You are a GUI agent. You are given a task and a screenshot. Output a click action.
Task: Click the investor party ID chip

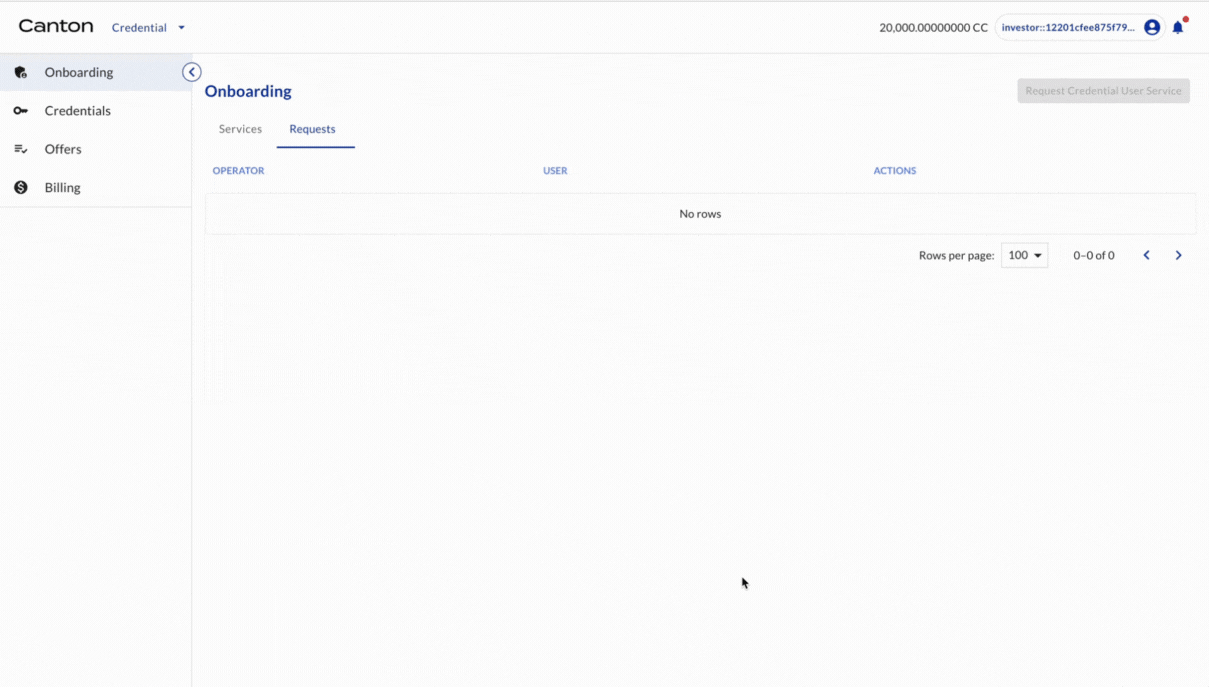click(1067, 28)
